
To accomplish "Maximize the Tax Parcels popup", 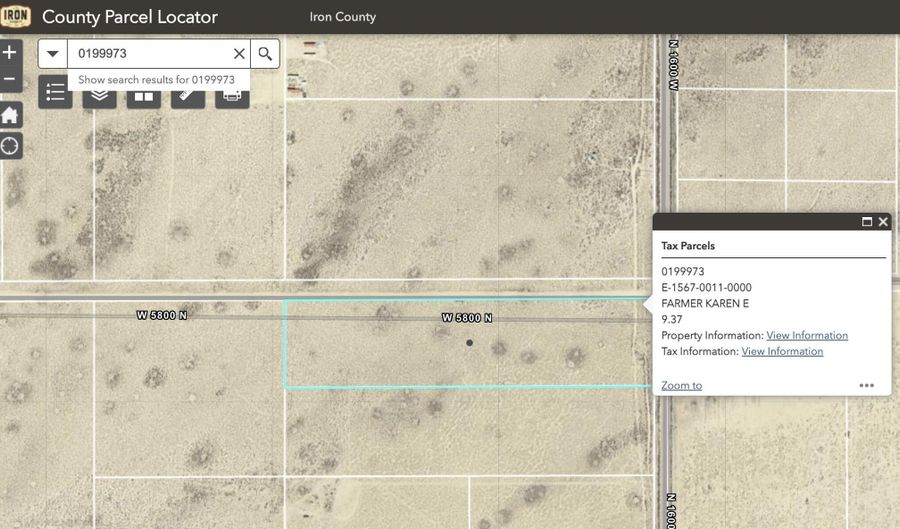I will [x=867, y=222].
